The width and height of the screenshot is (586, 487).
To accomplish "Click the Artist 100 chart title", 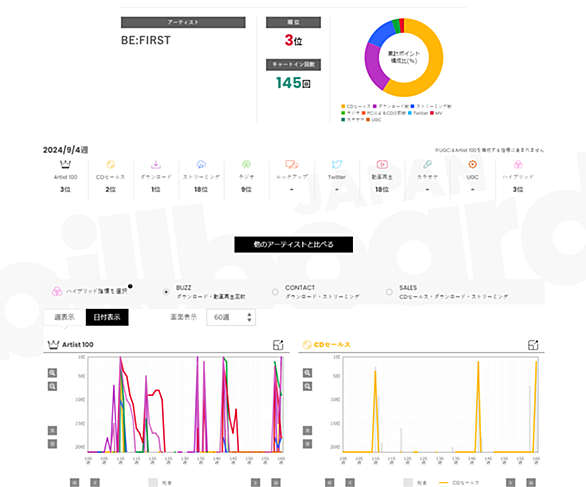I will 78,345.
